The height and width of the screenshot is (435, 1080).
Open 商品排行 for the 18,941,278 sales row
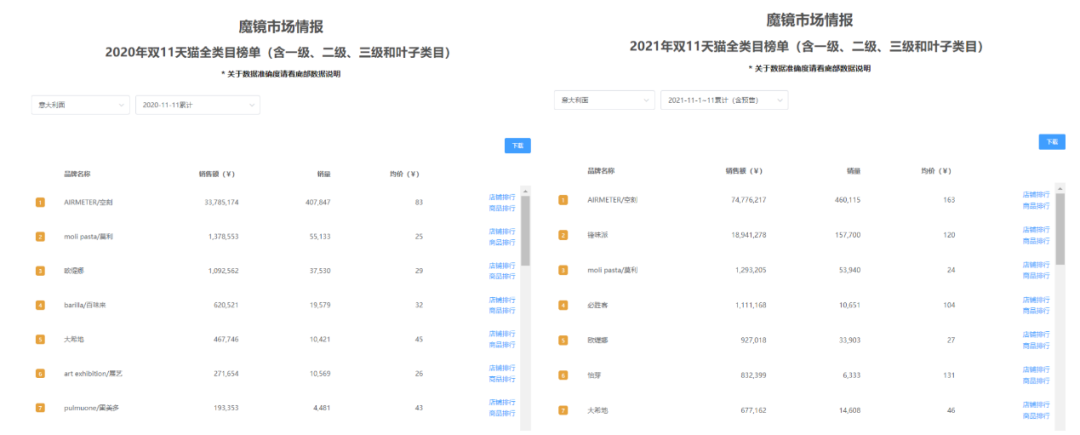pyautogui.click(x=1036, y=241)
